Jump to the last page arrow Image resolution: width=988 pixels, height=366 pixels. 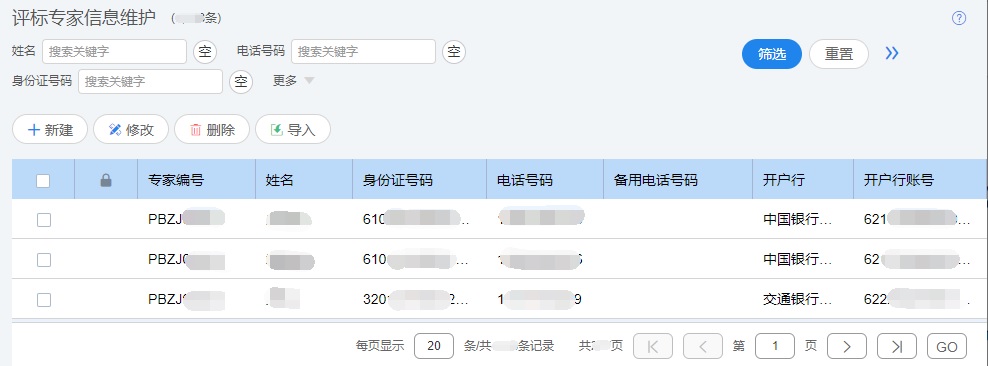point(897,346)
